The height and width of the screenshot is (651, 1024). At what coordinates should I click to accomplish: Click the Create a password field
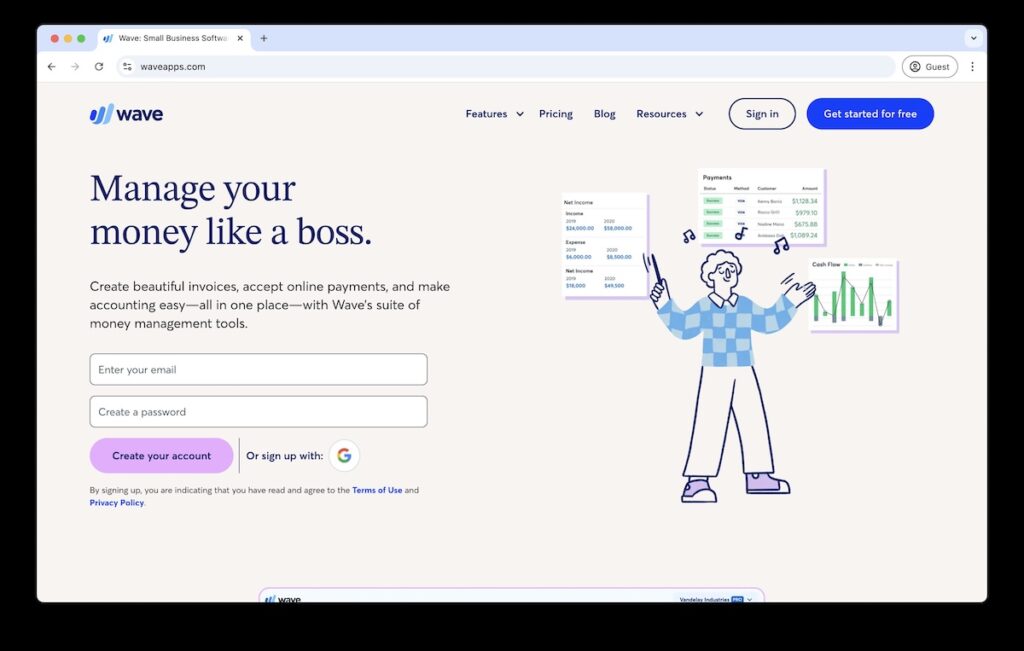[x=258, y=412]
